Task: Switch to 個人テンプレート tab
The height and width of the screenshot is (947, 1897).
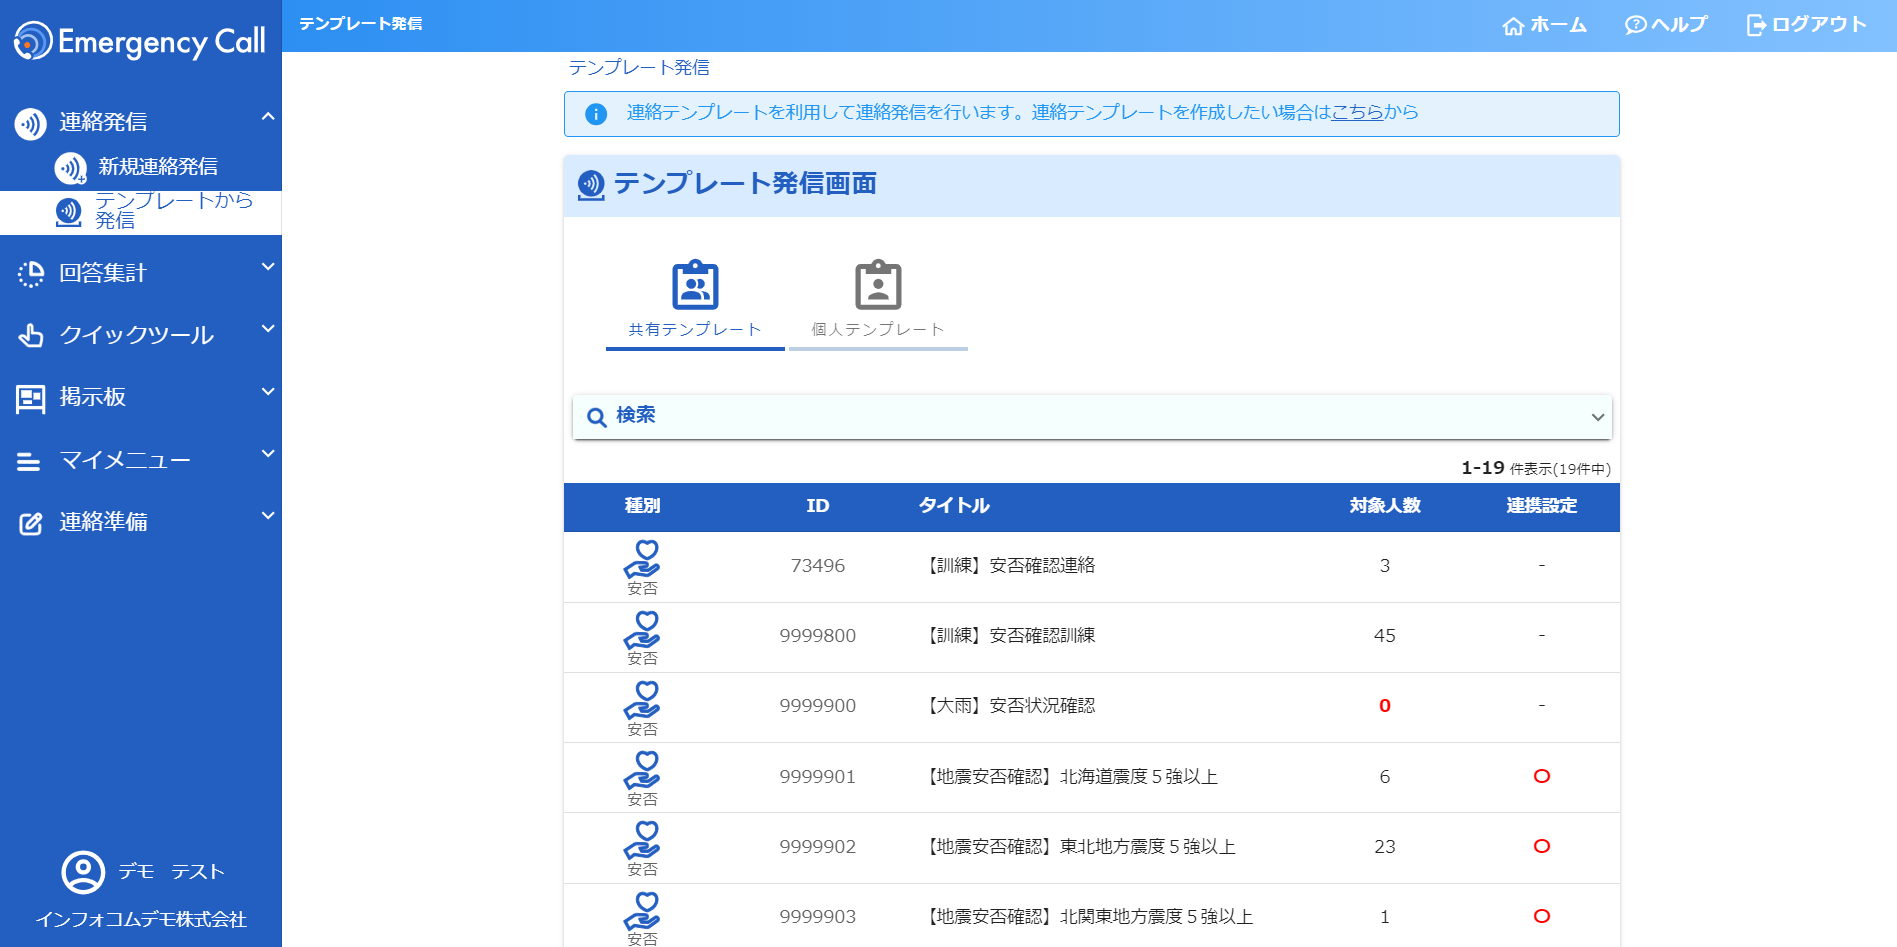Action: coord(878,303)
